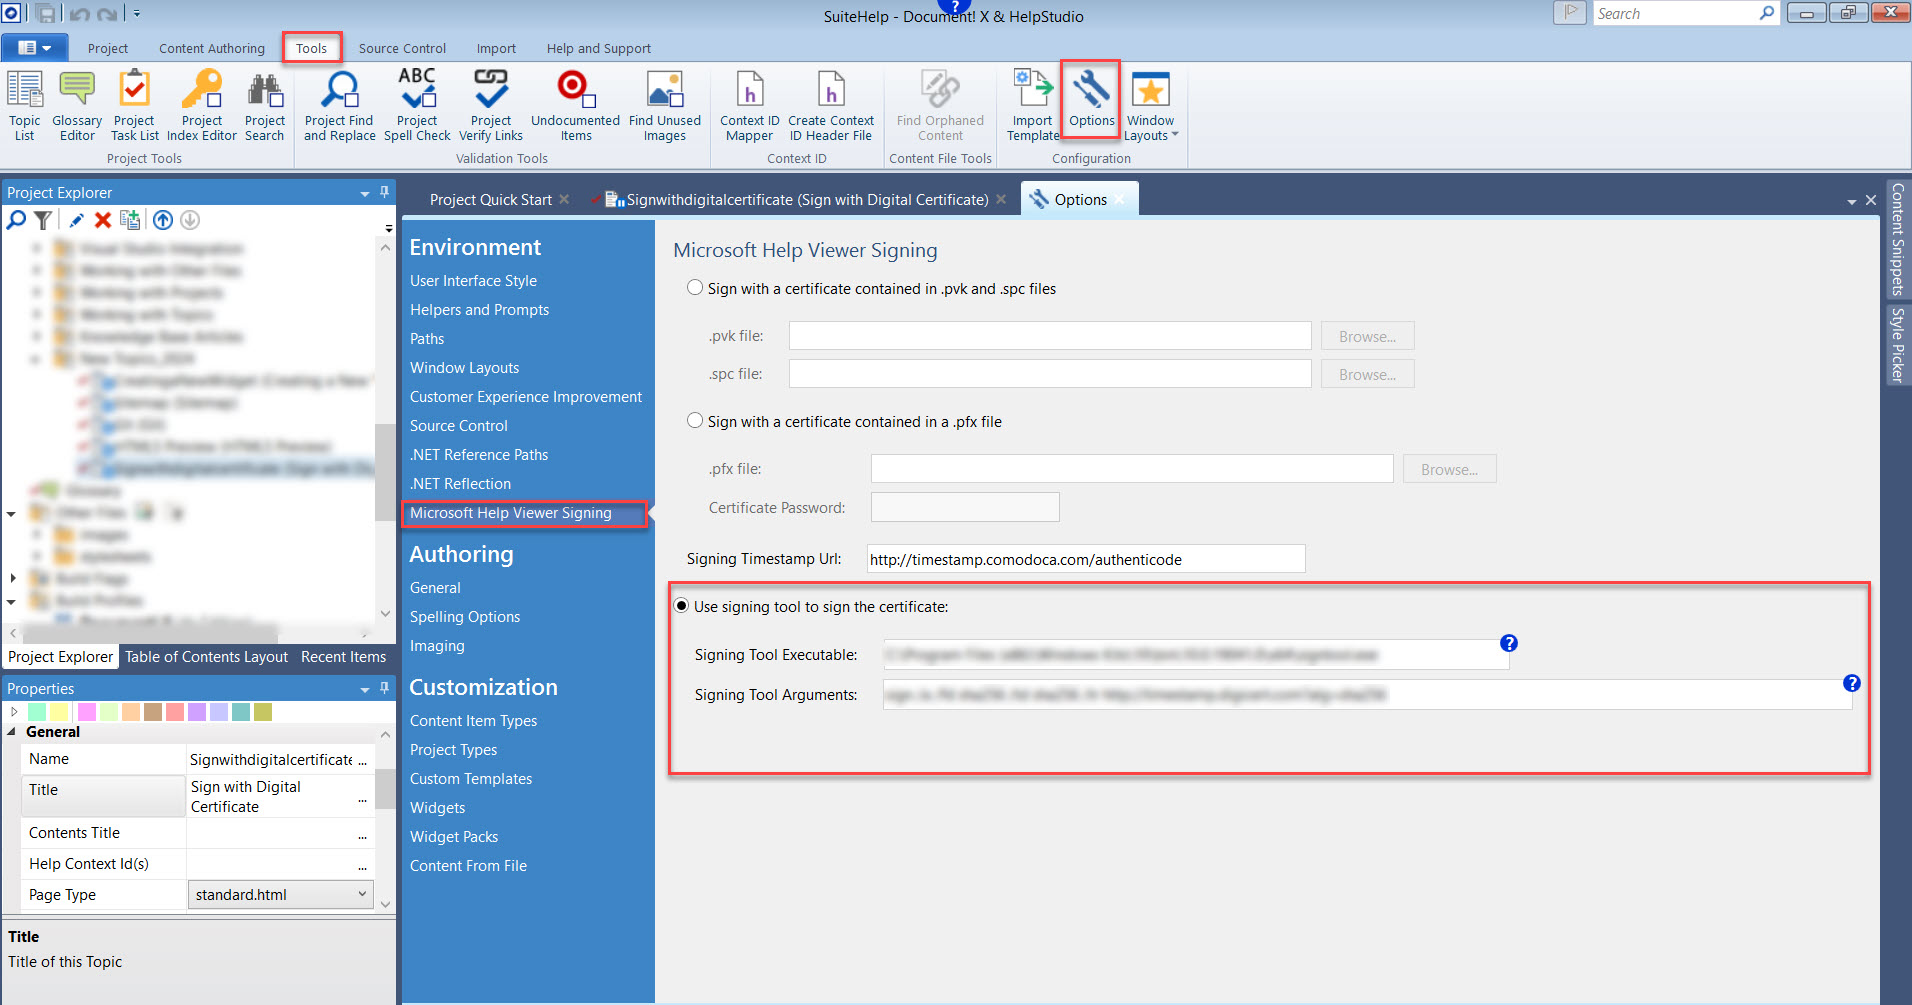The height and width of the screenshot is (1005, 1912).
Task: Open Project Find and Replace
Action: [338, 103]
